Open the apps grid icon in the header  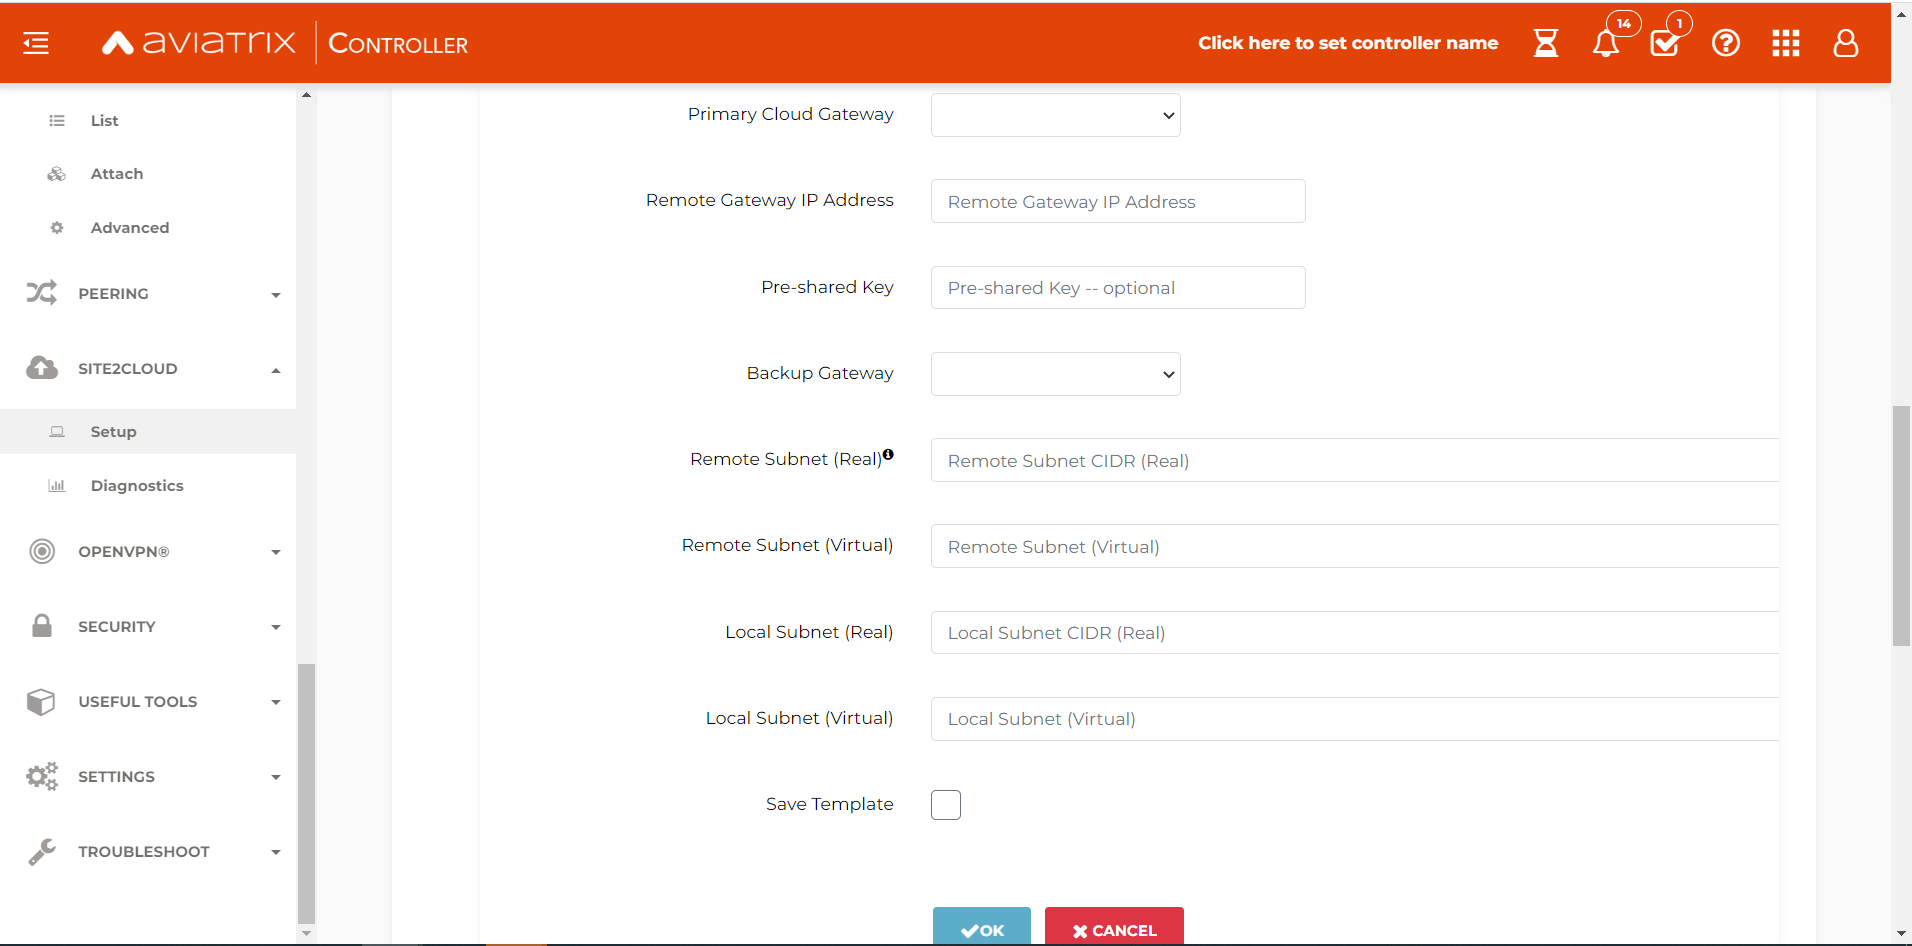(x=1785, y=43)
